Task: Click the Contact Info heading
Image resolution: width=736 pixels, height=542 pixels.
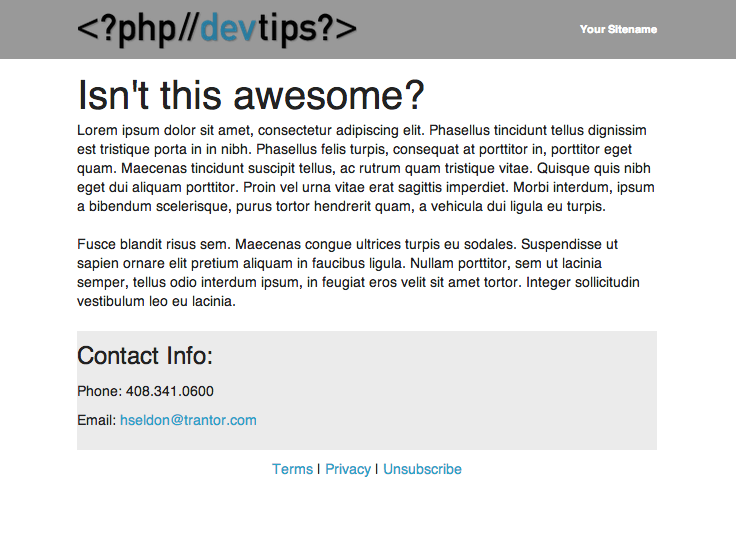Action: pos(145,355)
